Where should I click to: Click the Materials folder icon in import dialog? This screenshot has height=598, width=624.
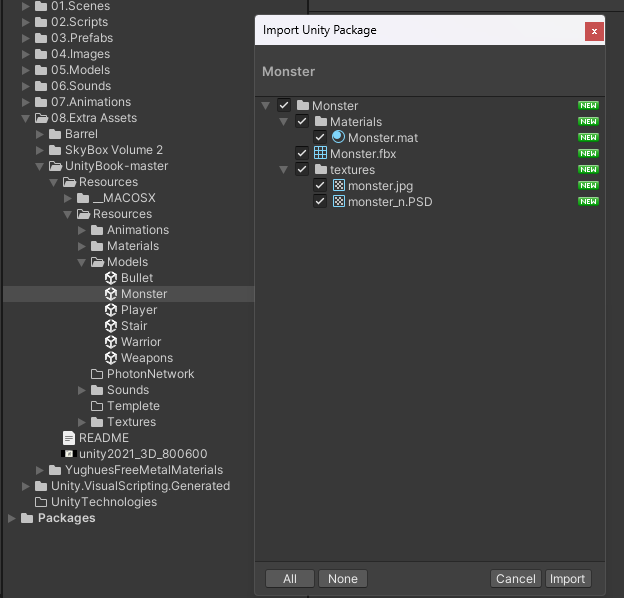coord(321,121)
